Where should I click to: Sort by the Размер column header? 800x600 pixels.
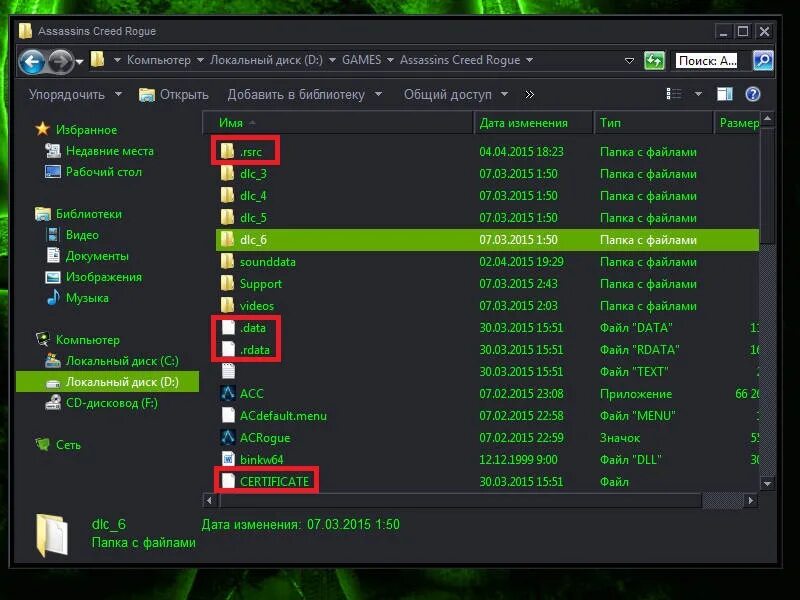point(737,123)
